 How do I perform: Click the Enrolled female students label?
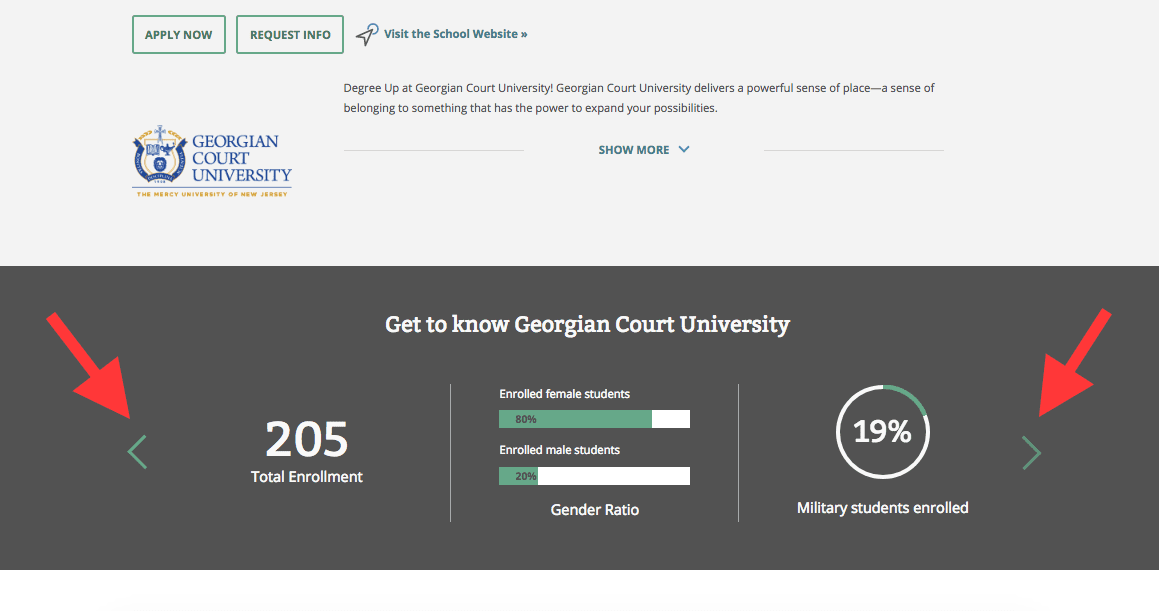point(565,394)
